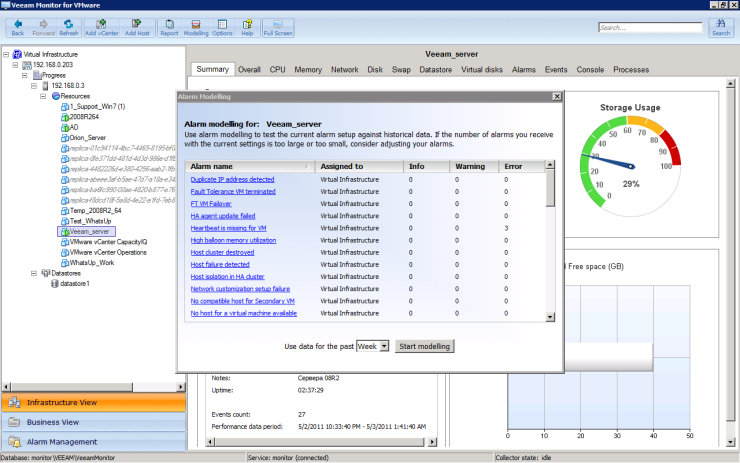Switch to the Processes tab

(631, 69)
